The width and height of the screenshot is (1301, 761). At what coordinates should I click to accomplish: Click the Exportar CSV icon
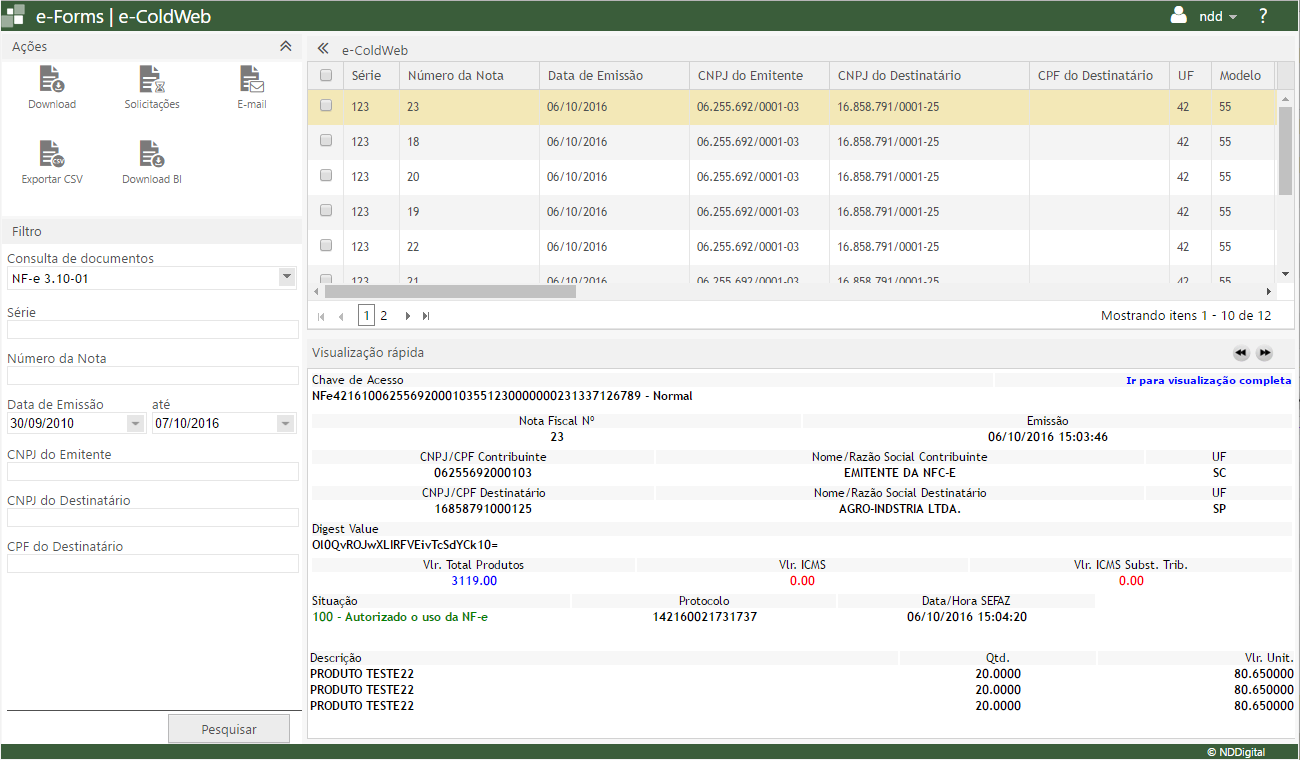[x=51, y=154]
